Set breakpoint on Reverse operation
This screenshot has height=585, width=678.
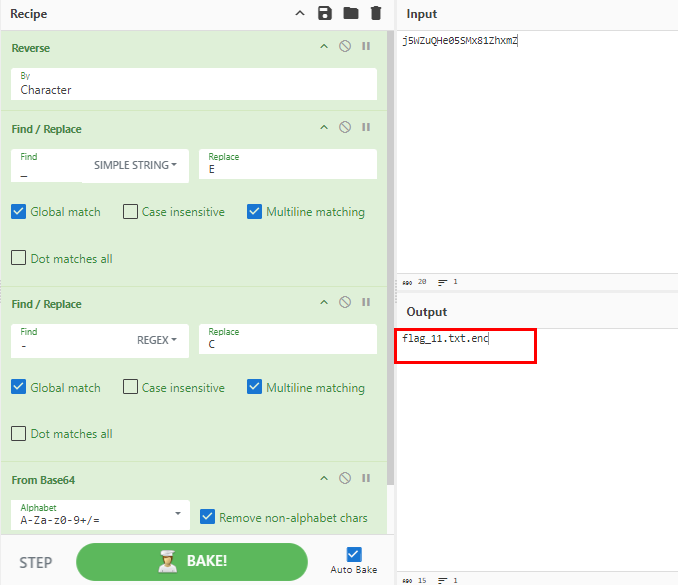(x=366, y=46)
